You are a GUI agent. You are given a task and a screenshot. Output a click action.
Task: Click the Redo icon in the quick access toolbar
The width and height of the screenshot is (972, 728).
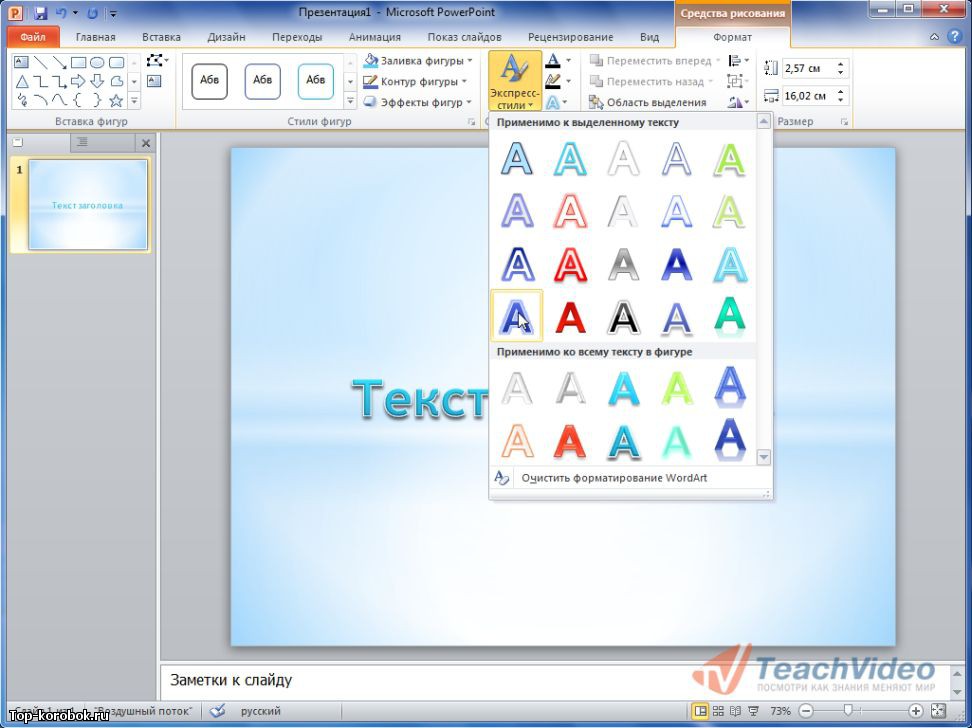tap(92, 12)
